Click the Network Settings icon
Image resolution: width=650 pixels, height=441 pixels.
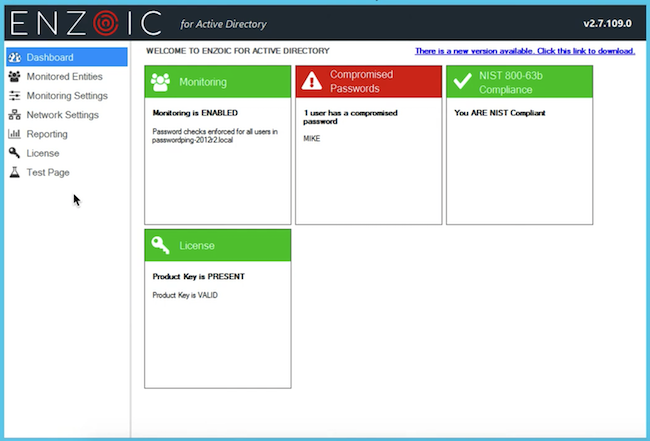coord(14,115)
